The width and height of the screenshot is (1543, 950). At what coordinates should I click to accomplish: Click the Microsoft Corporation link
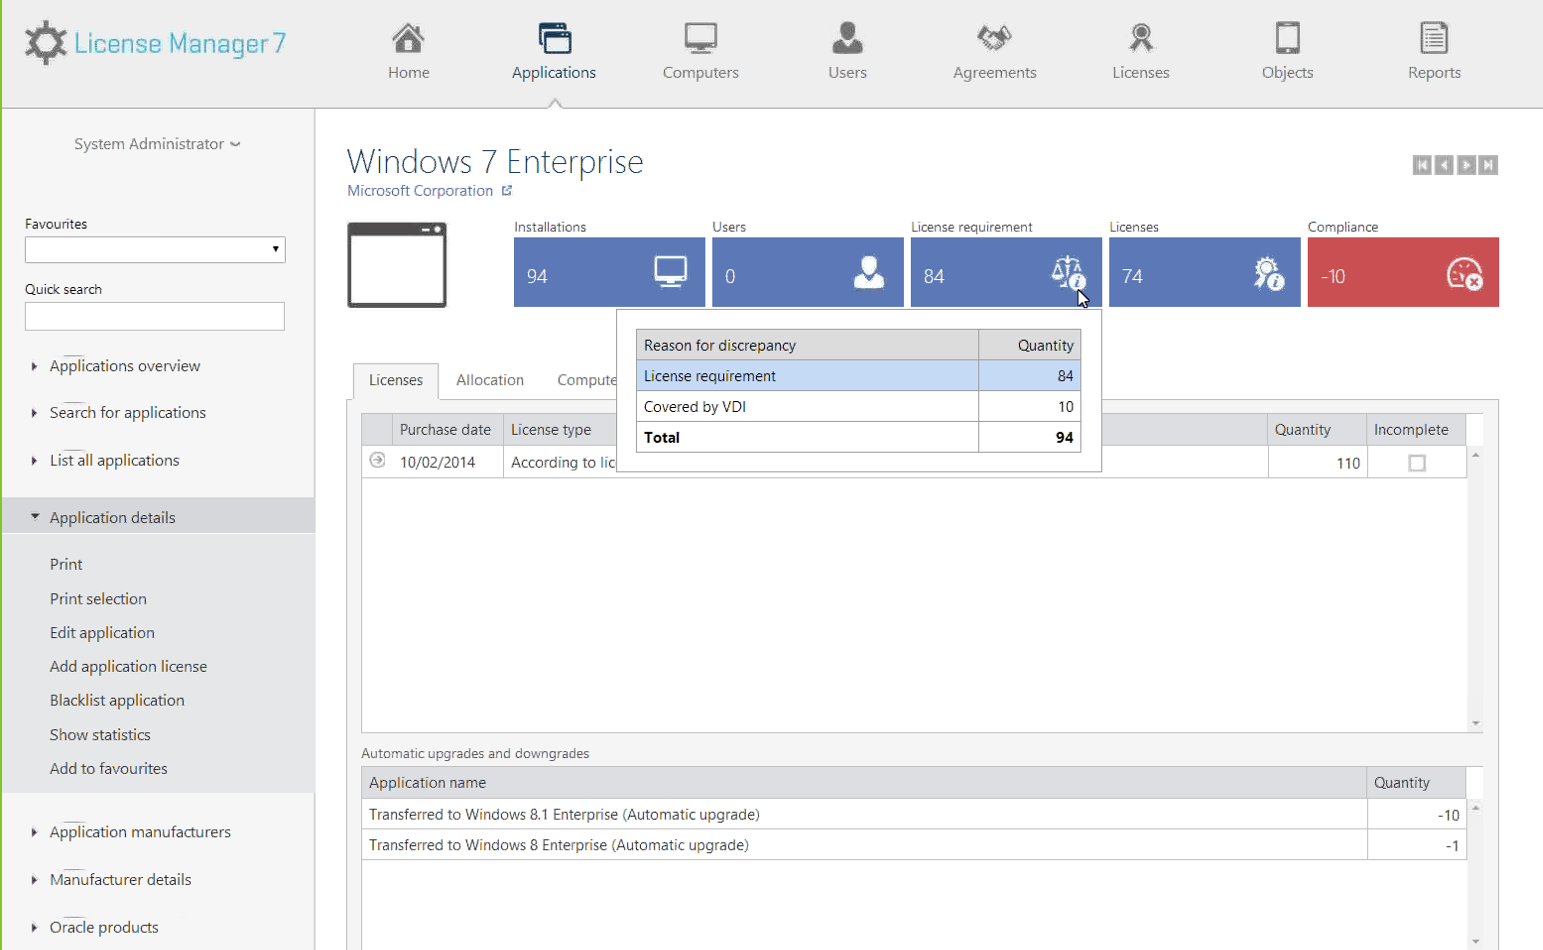coord(420,191)
